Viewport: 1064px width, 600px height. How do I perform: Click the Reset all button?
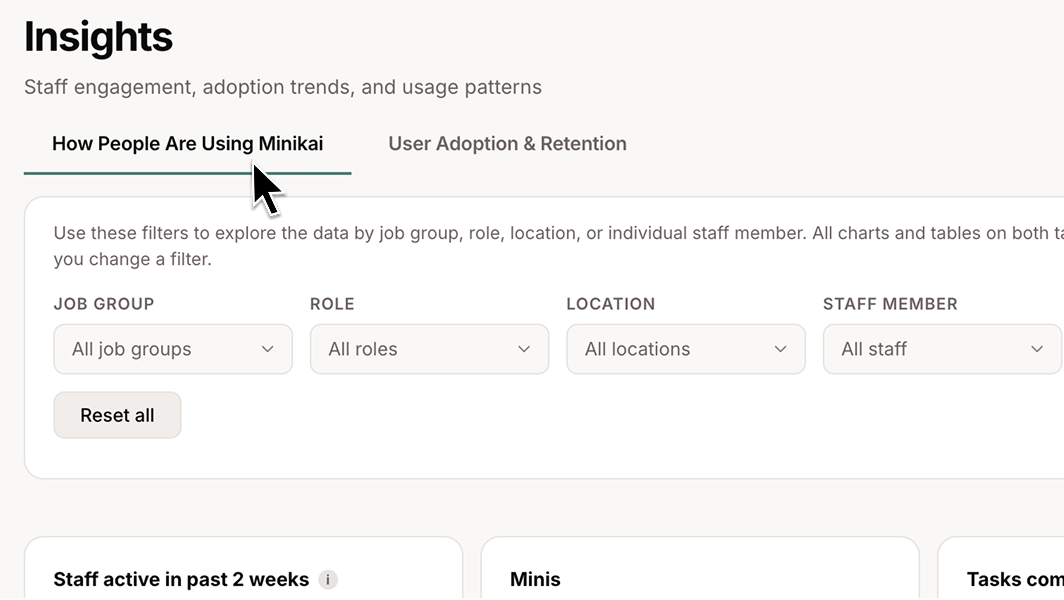coord(117,414)
